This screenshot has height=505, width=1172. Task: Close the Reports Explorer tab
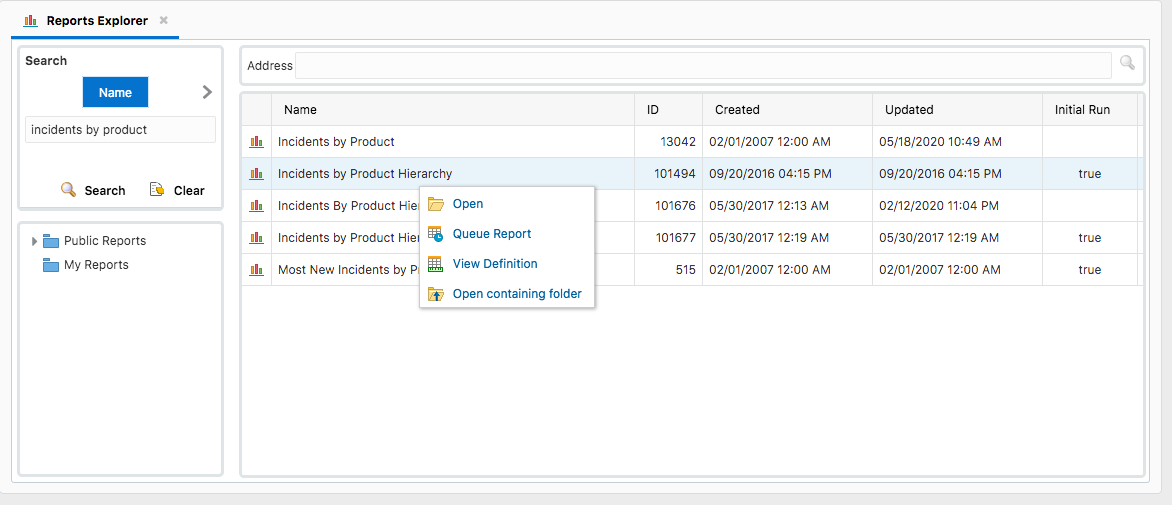click(x=164, y=20)
